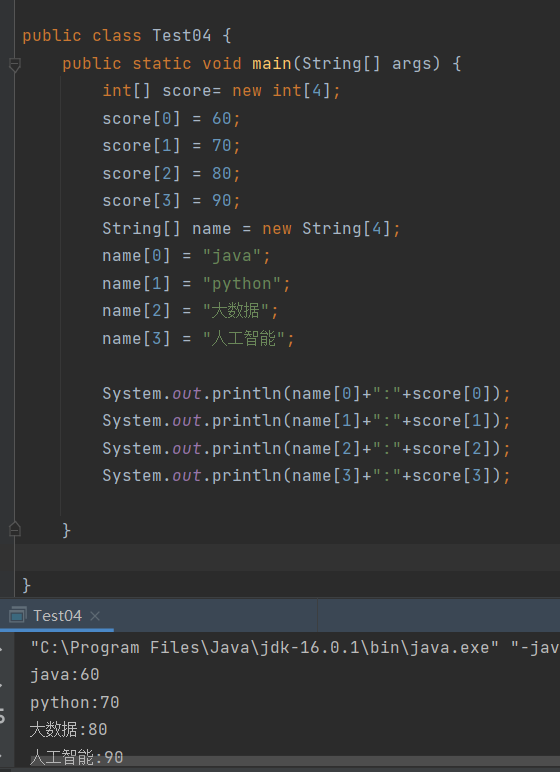The height and width of the screenshot is (772, 560).
Task: Click the println line printing name[2] and score[2]
Action: (306, 449)
